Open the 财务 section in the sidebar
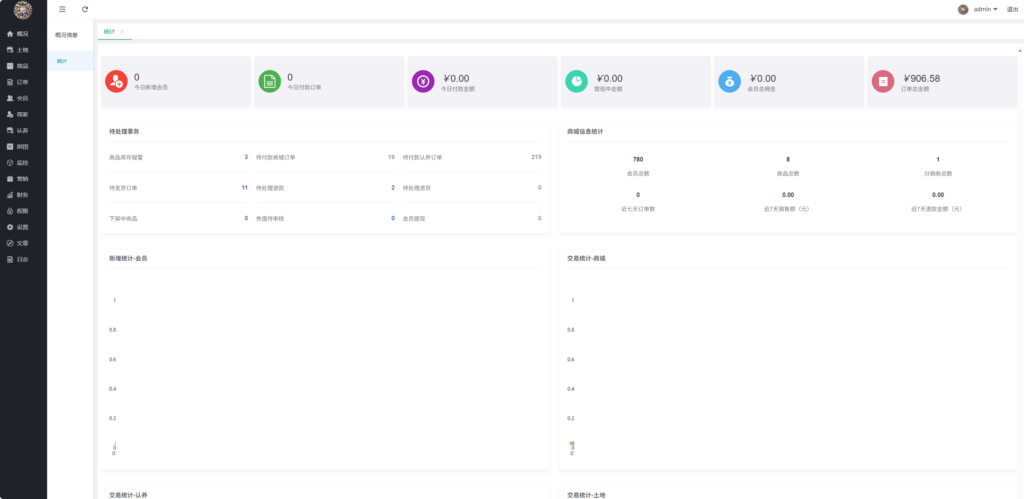 click(x=22, y=195)
